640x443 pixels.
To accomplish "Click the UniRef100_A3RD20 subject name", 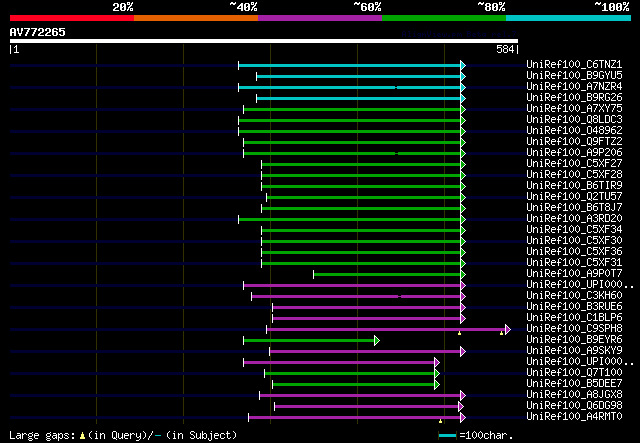I will [574, 218].
